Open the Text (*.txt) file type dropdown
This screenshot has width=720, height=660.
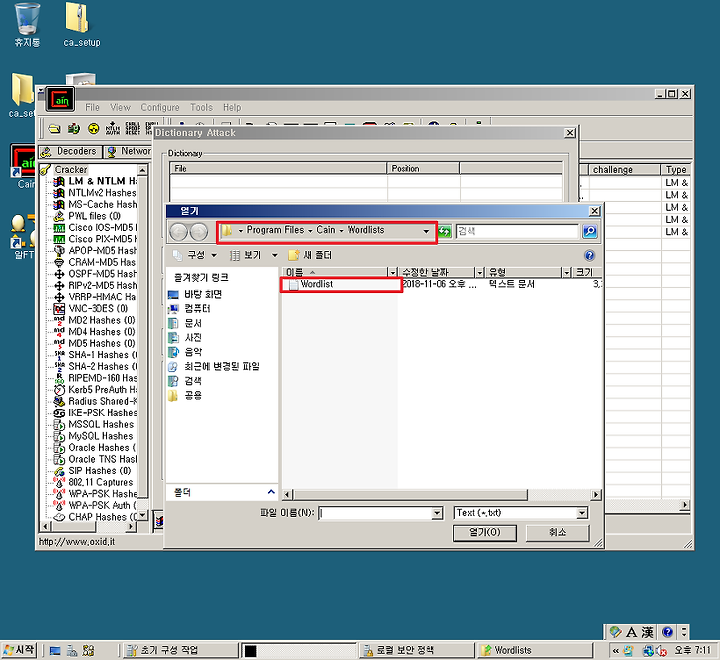tap(582, 513)
